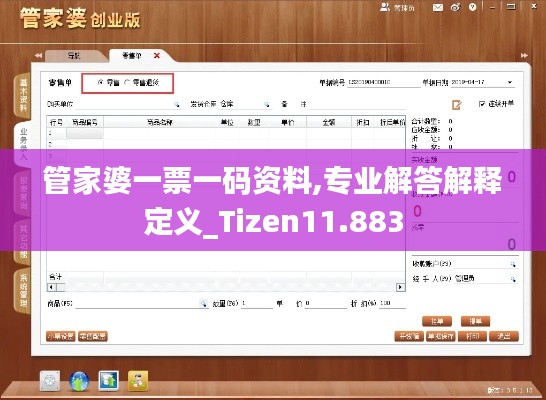Click the 退出 button
The height and width of the screenshot is (400, 546).
click(504, 336)
